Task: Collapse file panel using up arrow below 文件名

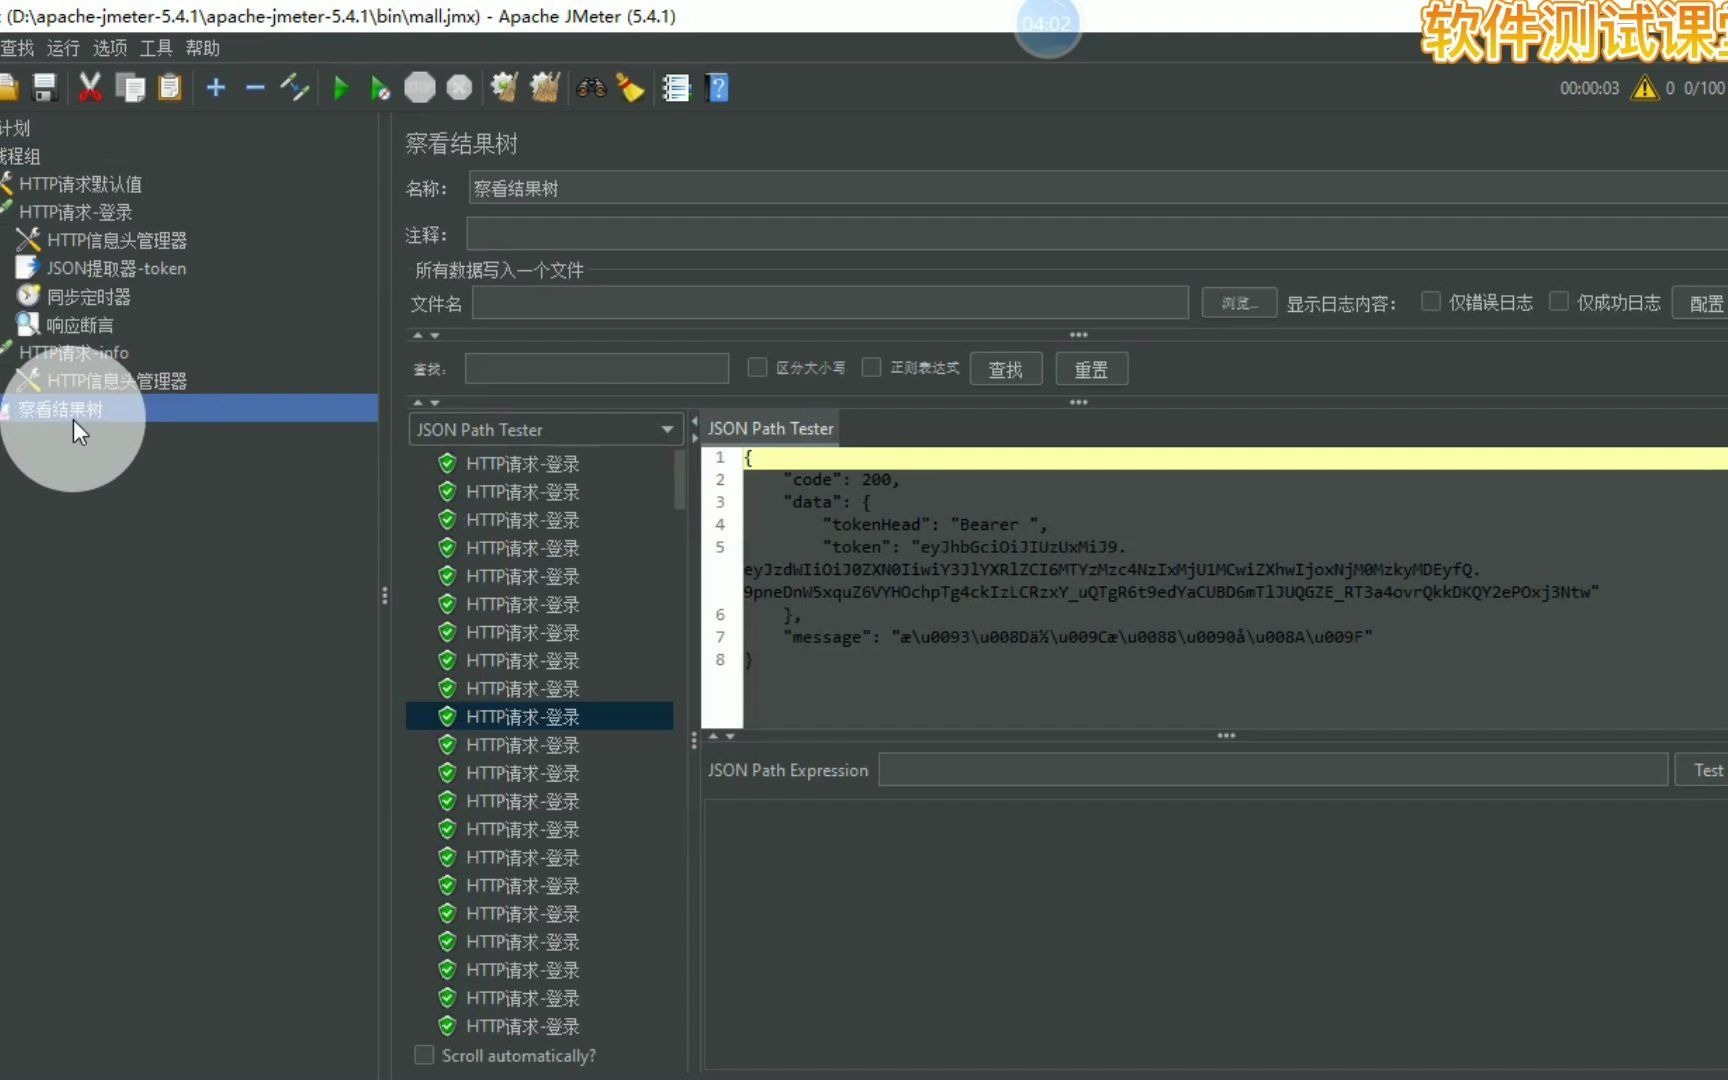Action: [418, 335]
